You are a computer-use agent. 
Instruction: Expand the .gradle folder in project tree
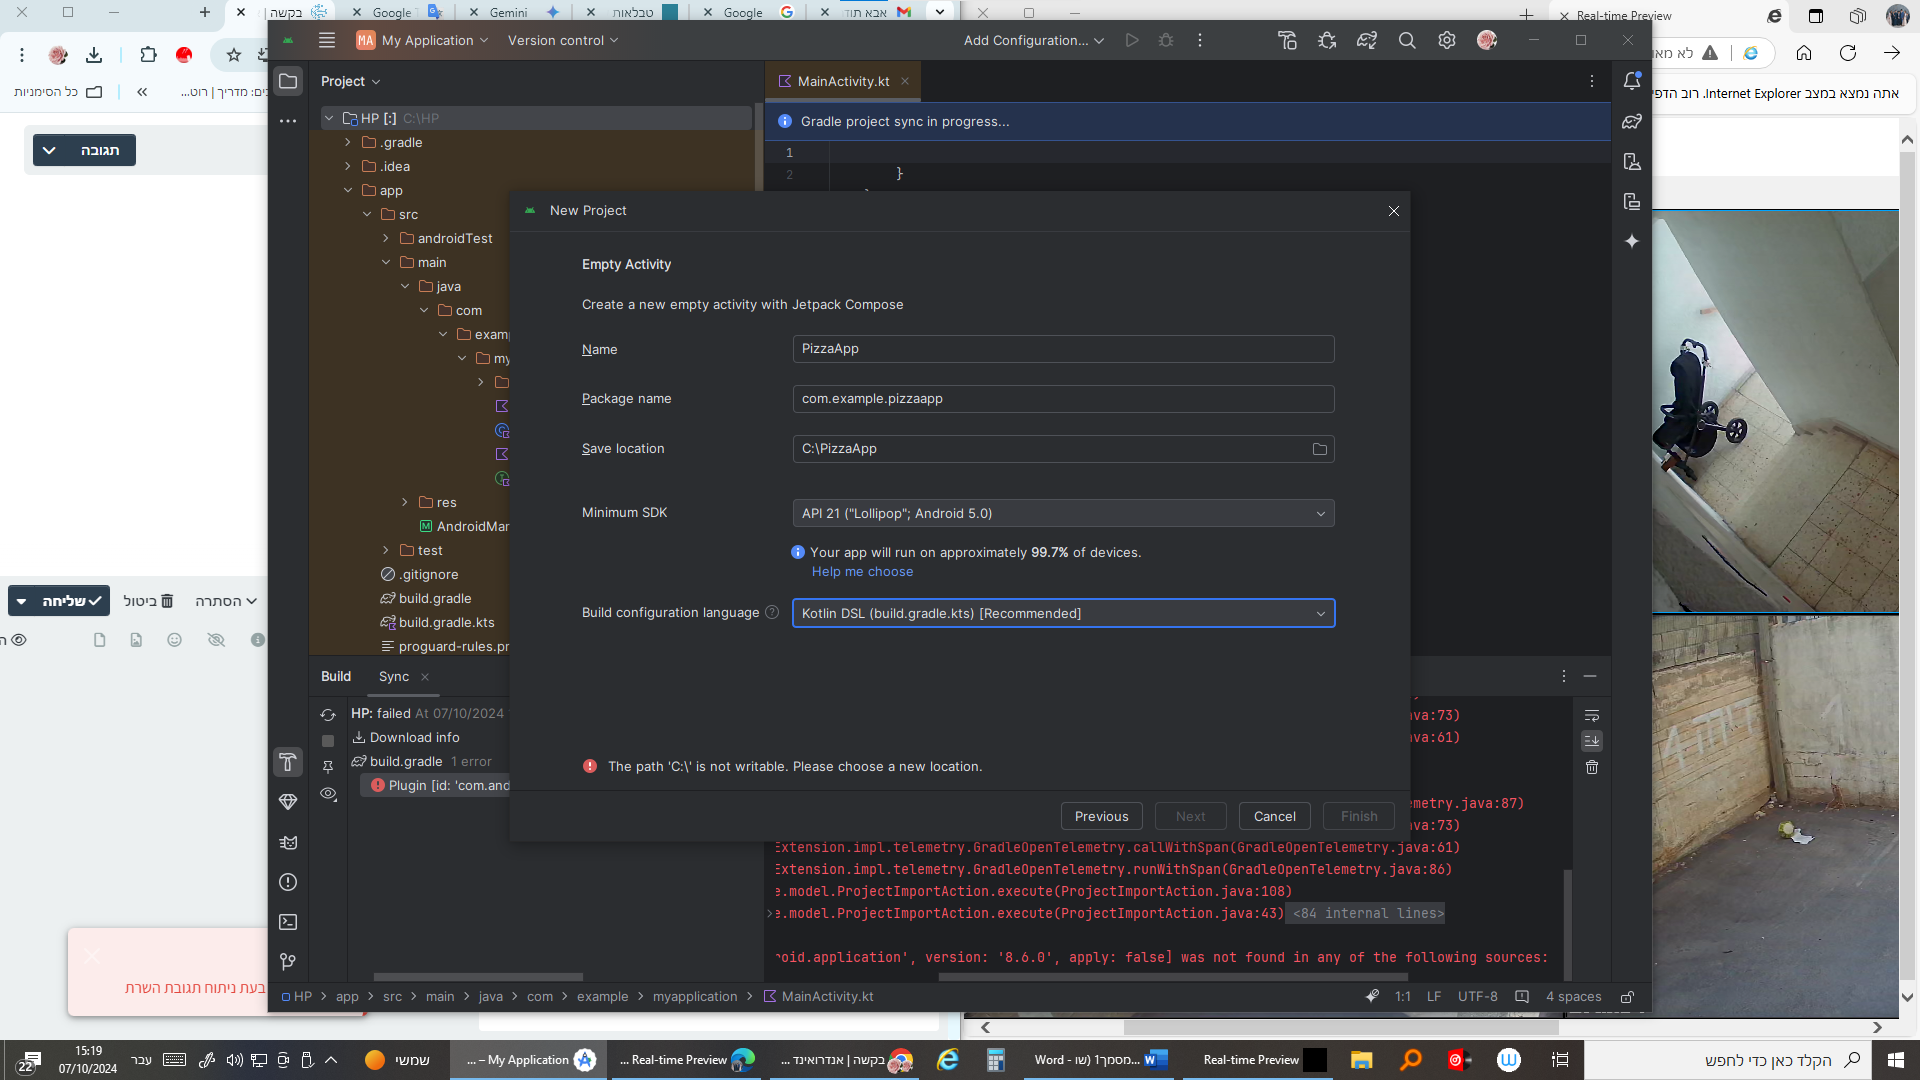click(x=348, y=142)
